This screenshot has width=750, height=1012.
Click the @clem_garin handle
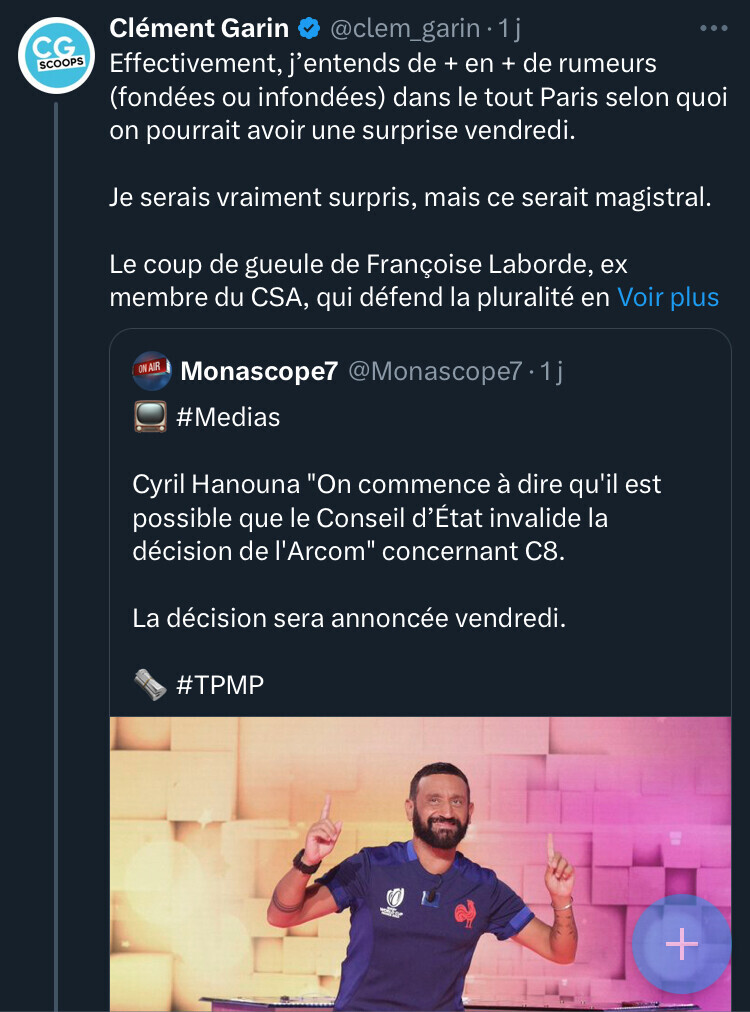click(x=405, y=29)
